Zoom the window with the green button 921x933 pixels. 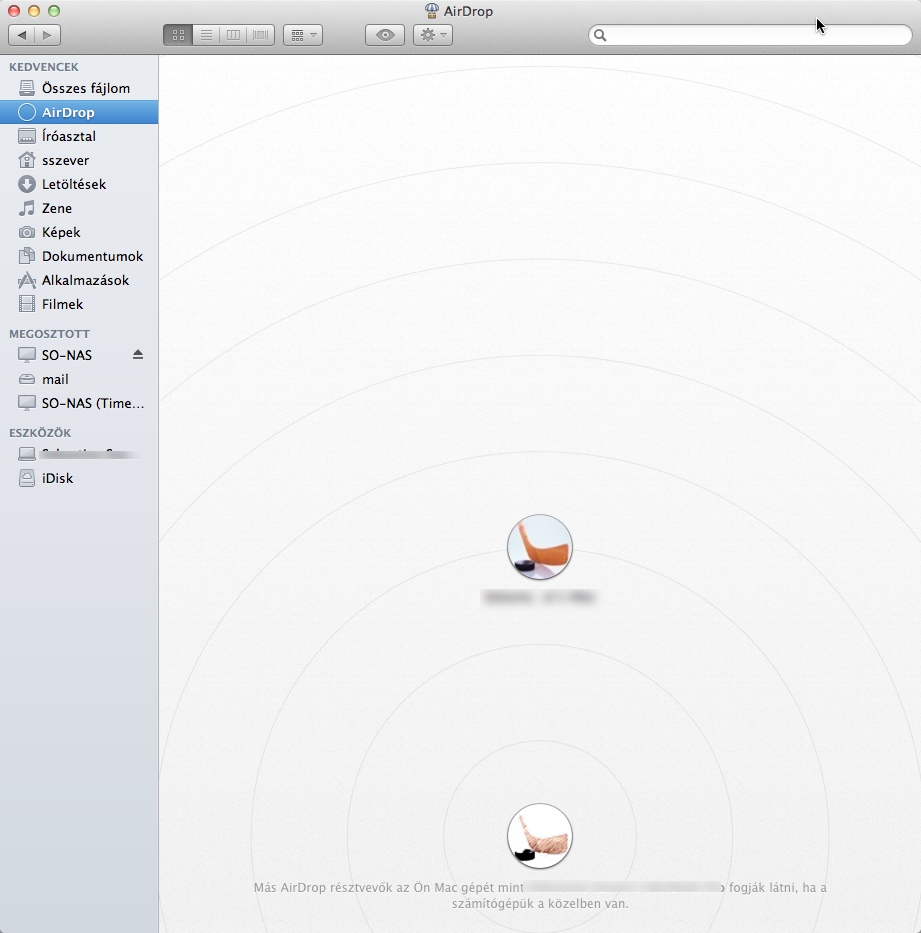pyautogui.click(x=54, y=11)
